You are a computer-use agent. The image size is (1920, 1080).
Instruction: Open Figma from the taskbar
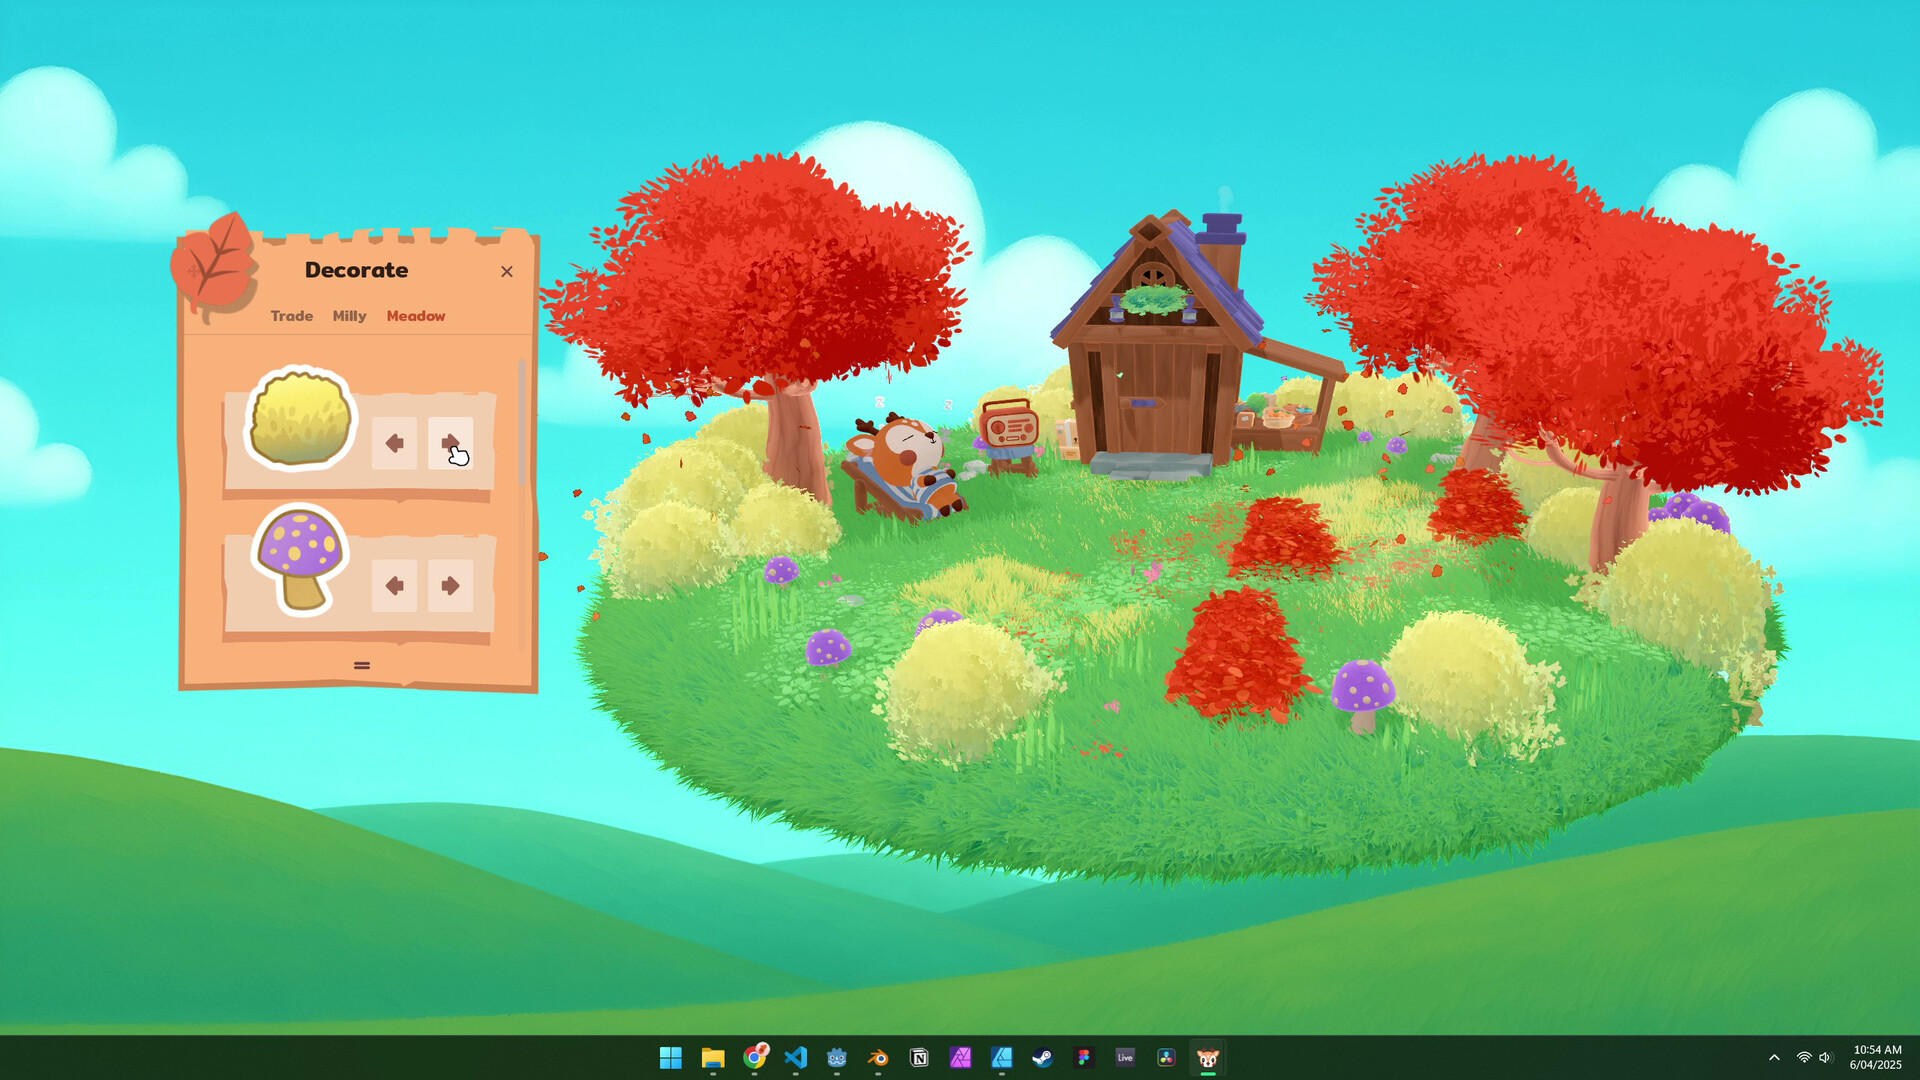(x=1083, y=1058)
